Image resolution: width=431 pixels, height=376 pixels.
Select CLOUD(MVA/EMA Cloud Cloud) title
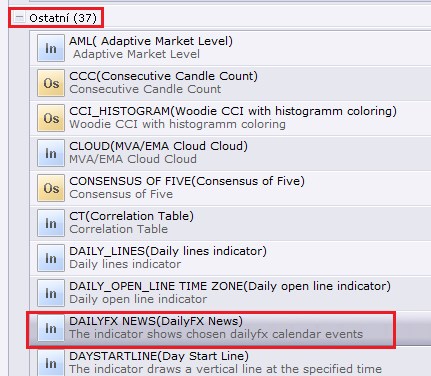click(x=158, y=146)
